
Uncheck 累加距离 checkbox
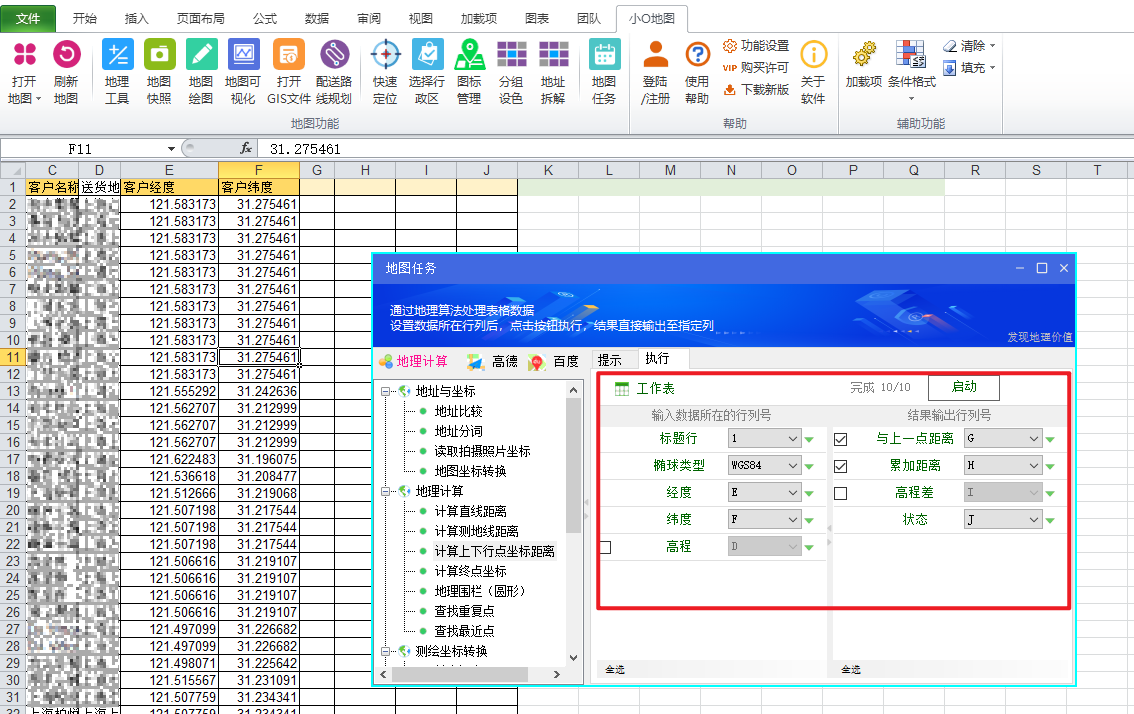pyautogui.click(x=840, y=466)
